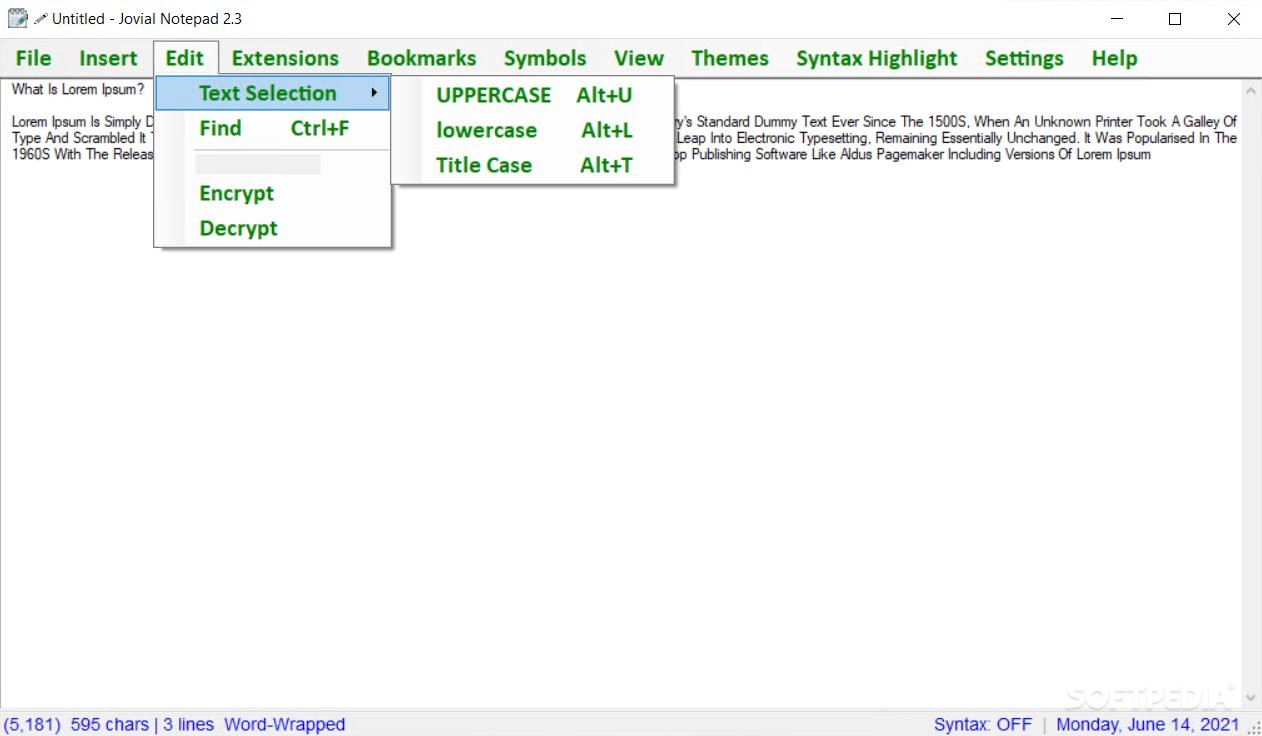Select Encrypt from the Edit menu

click(272, 193)
